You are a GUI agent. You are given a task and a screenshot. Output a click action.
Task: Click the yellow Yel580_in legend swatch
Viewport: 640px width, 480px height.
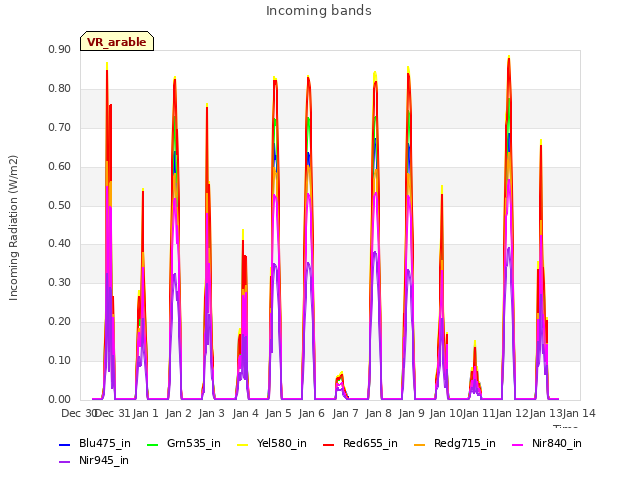tap(243, 444)
